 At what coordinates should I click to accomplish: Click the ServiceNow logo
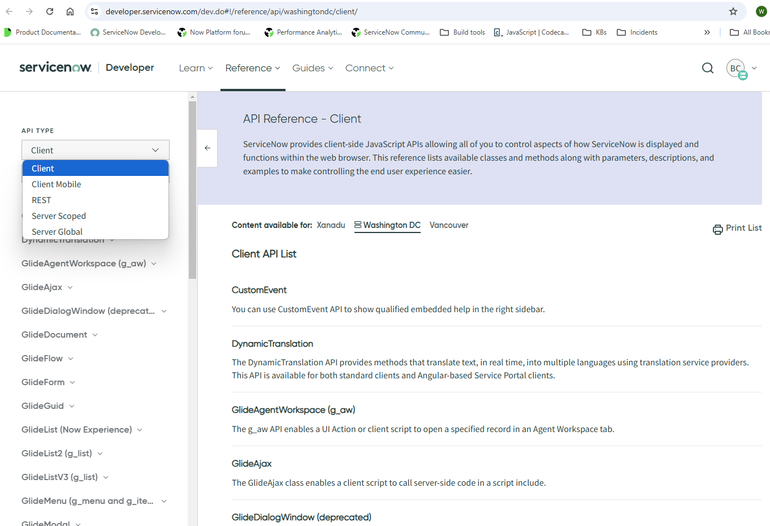pos(55,67)
